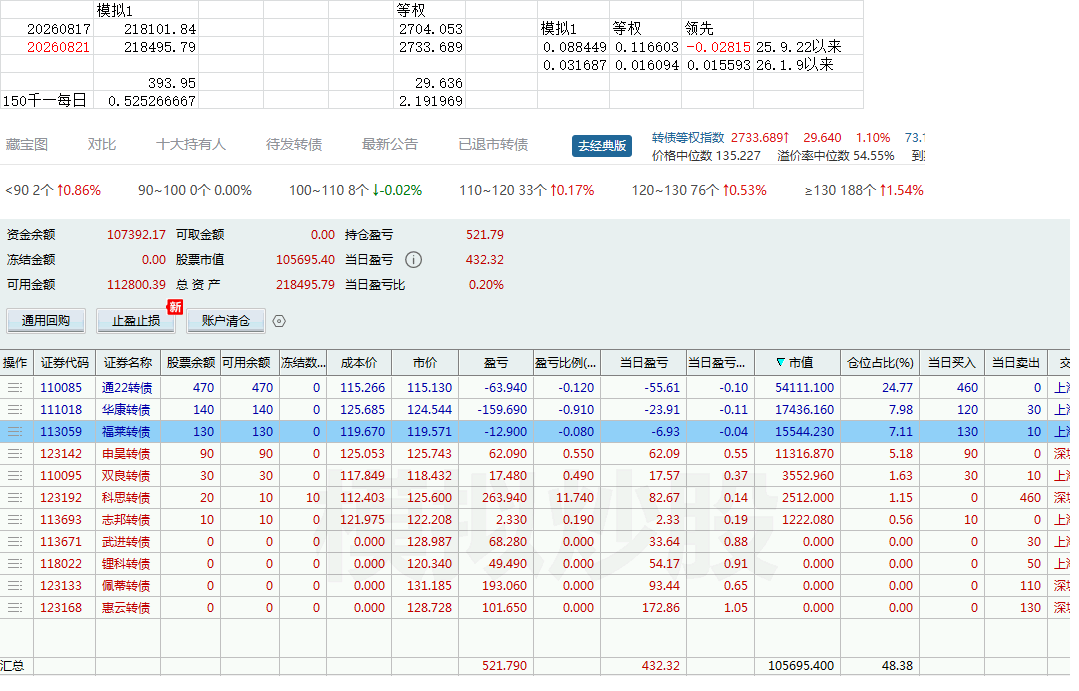Sort by 当日卖出 column header

point(1016,363)
